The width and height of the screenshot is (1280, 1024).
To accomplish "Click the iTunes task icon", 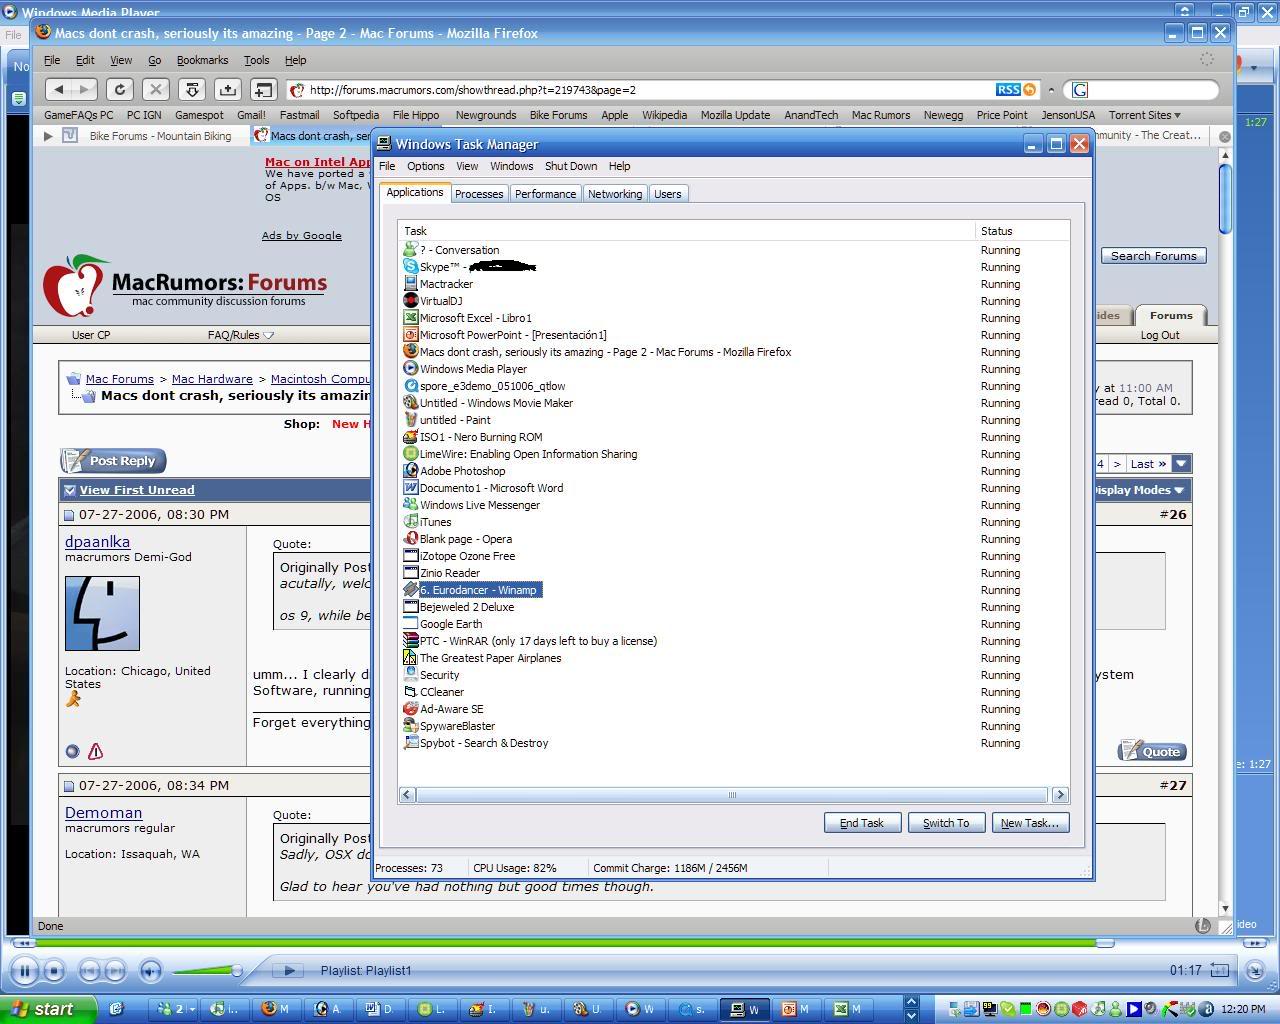I will tap(410, 522).
